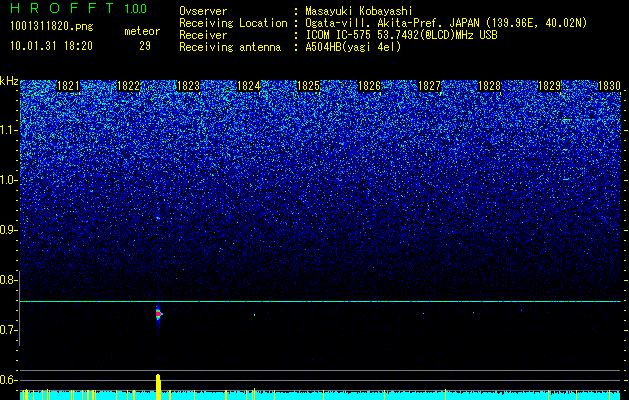Click the meteor count value 29
Screen dimensions: 629x400
(x=145, y=46)
